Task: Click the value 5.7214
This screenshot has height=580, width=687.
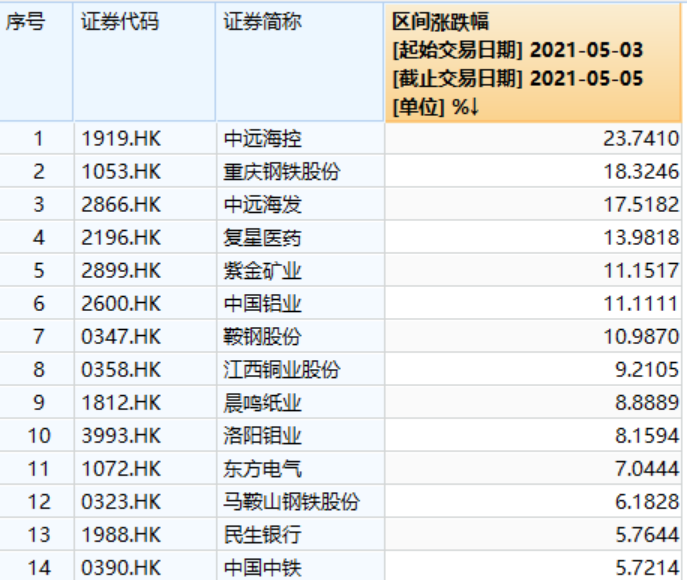Action: tap(647, 568)
